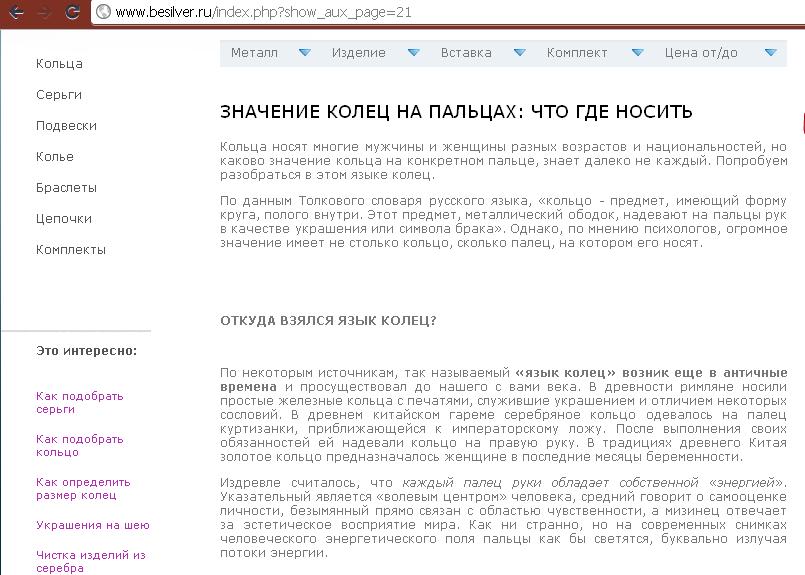Open the Вставка filter dropdown

pyautogui.click(x=466, y=52)
